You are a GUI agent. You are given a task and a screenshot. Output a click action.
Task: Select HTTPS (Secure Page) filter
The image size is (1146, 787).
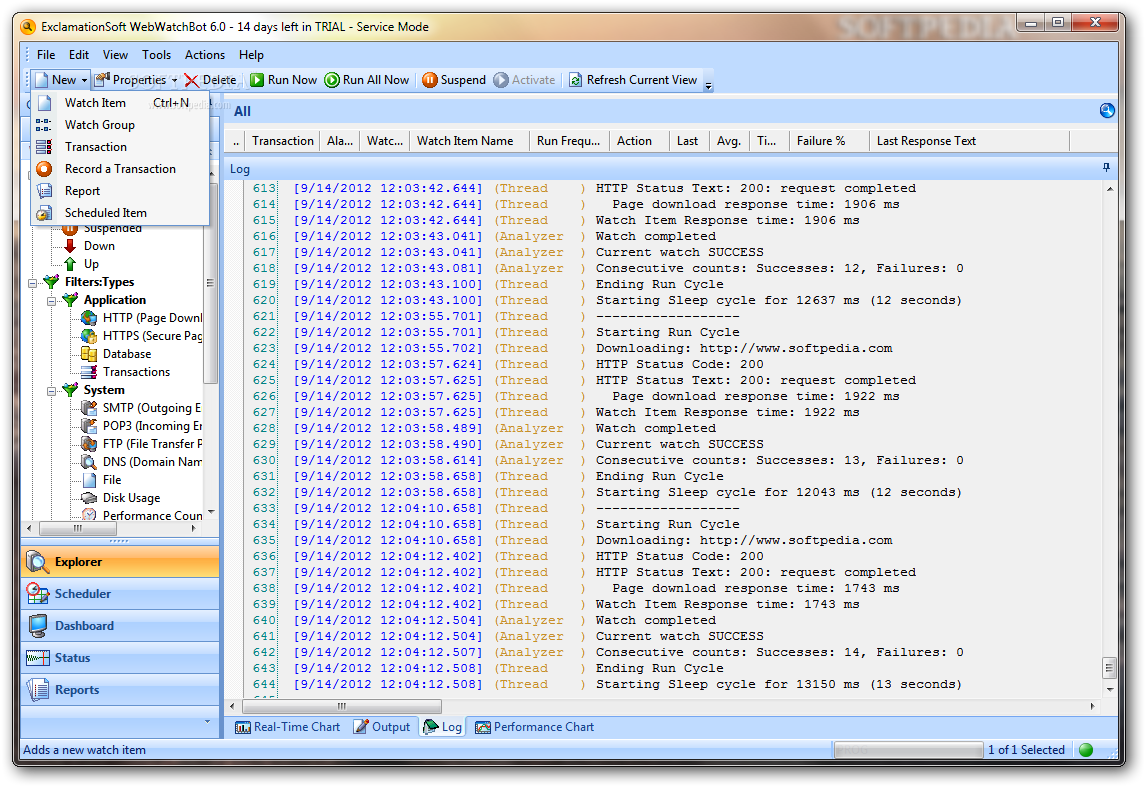[x=152, y=335]
